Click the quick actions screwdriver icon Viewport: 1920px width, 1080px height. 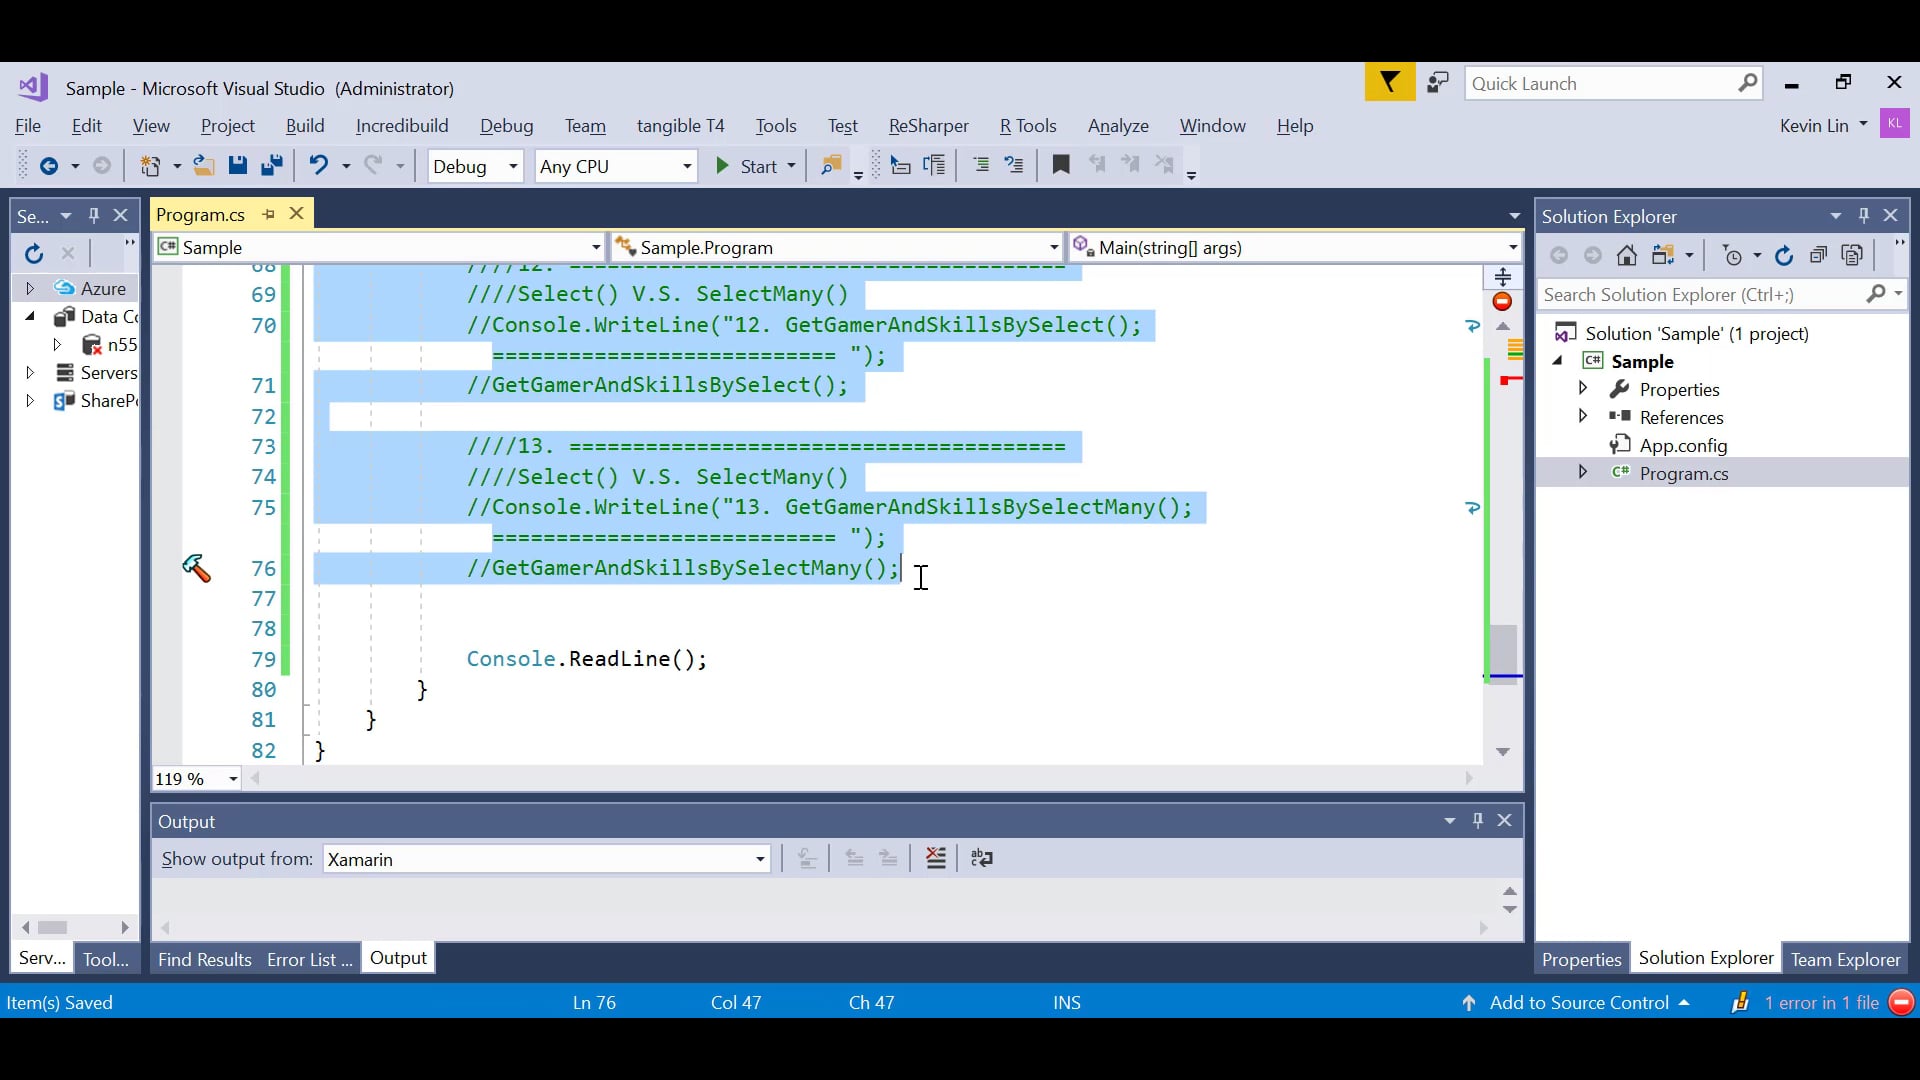point(196,569)
